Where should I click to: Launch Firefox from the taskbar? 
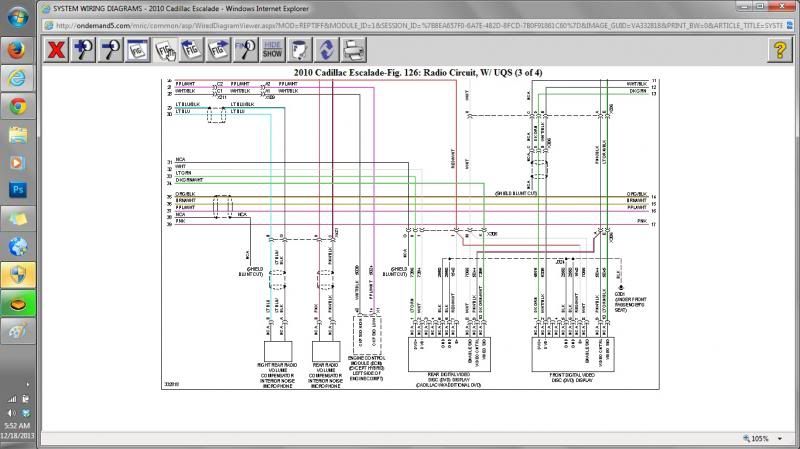point(17,50)
